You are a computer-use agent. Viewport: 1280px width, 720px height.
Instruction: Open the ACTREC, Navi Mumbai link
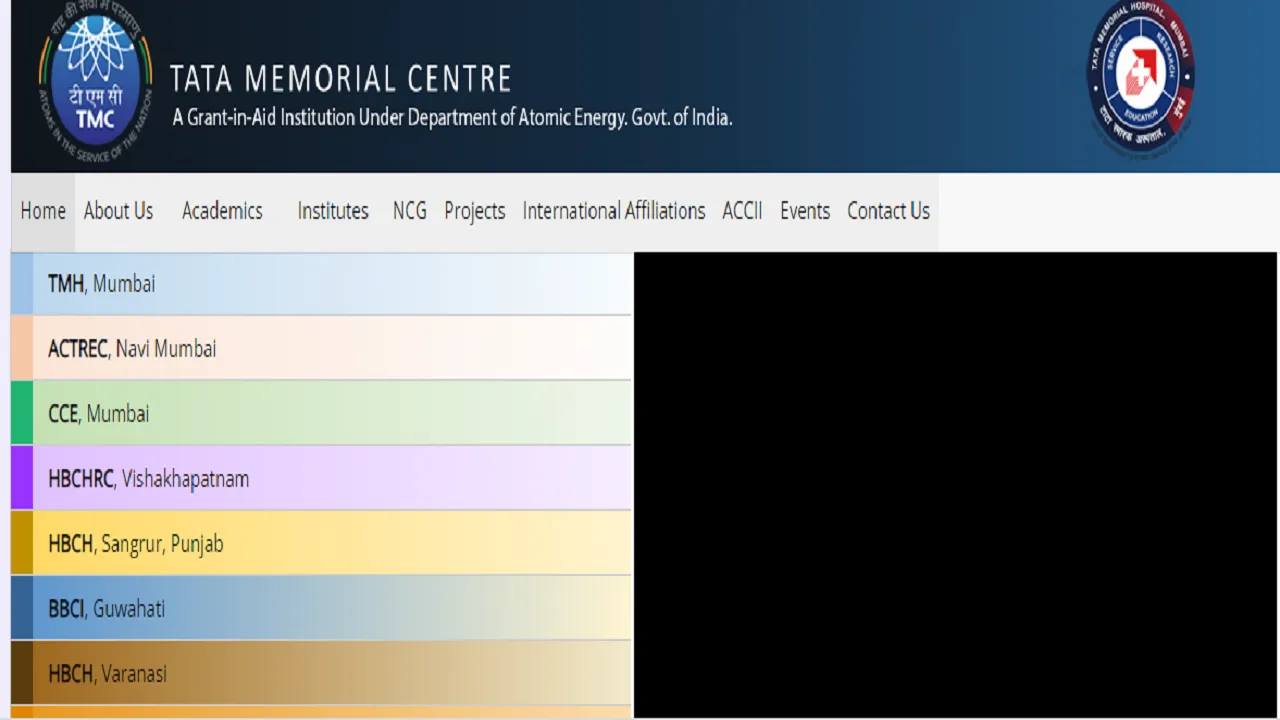click(321, 349)
